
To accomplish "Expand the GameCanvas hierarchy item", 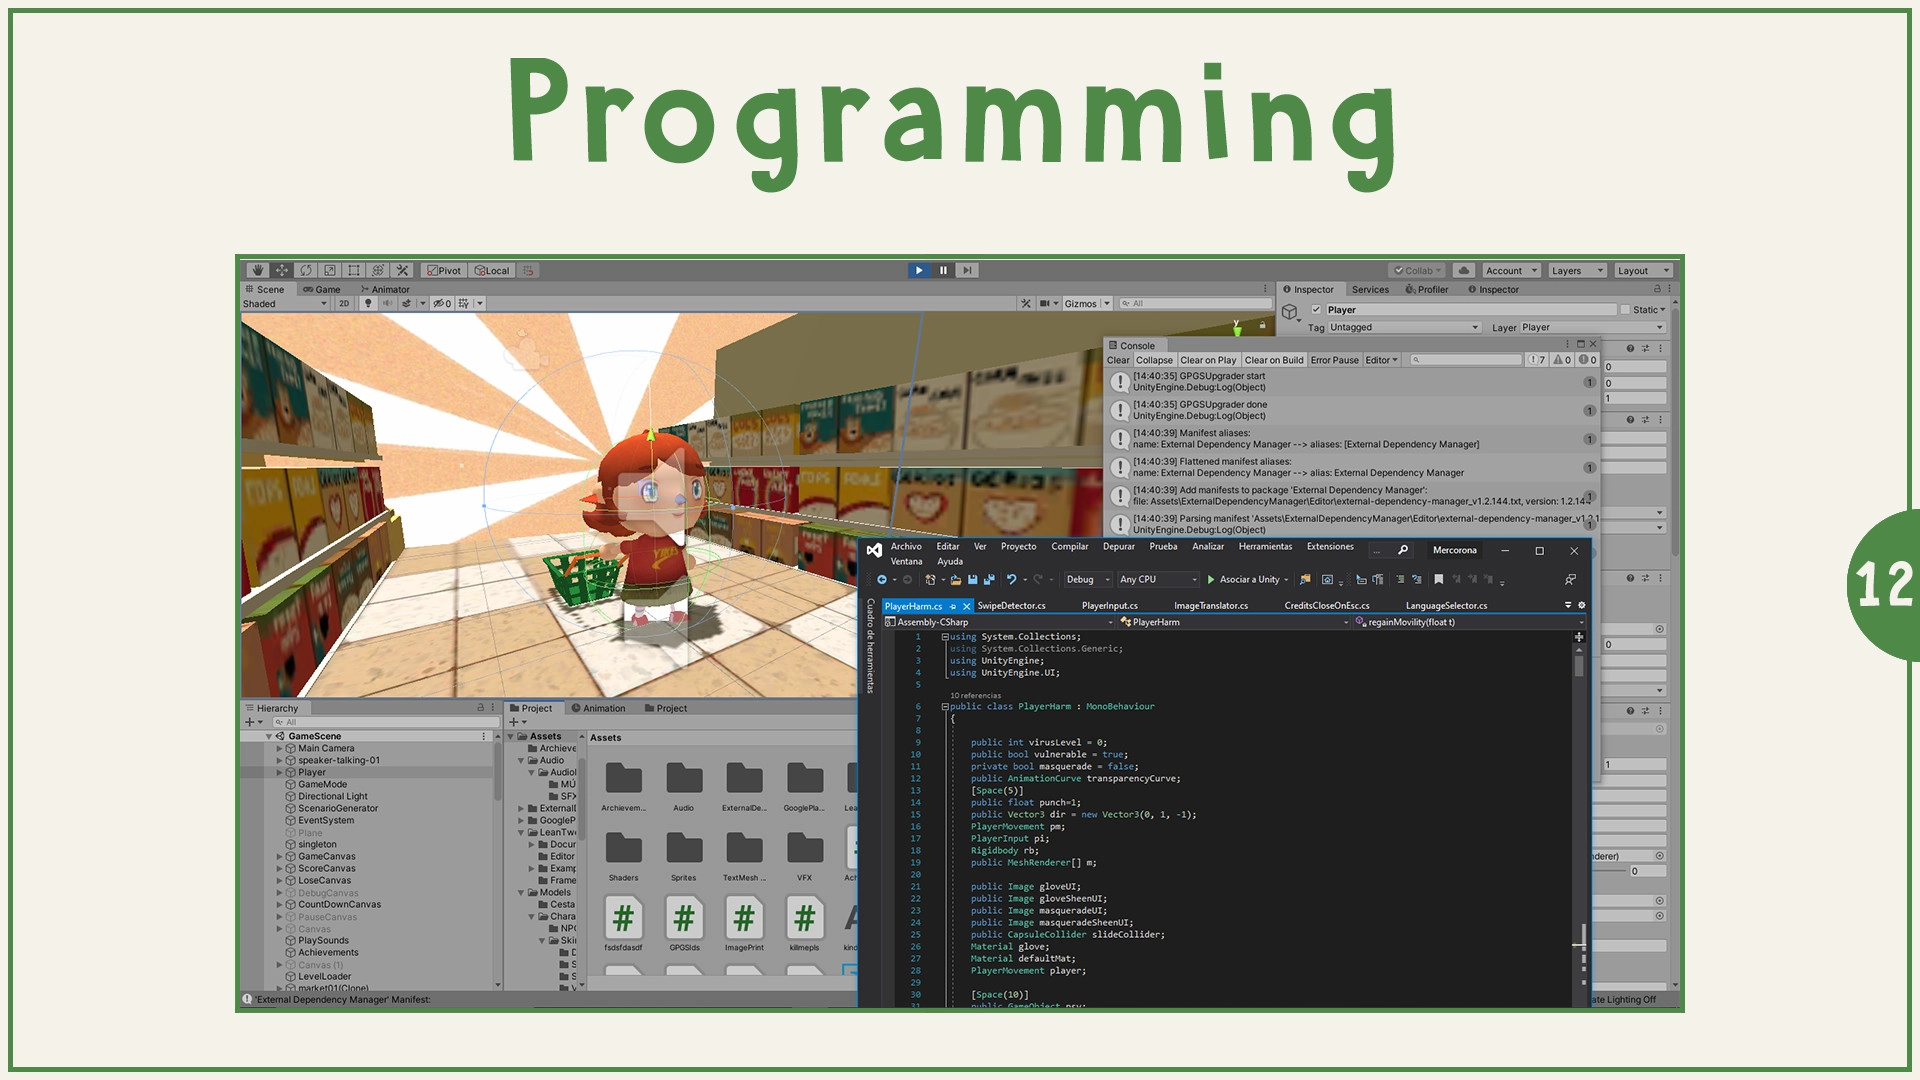I will coord(280,857).
